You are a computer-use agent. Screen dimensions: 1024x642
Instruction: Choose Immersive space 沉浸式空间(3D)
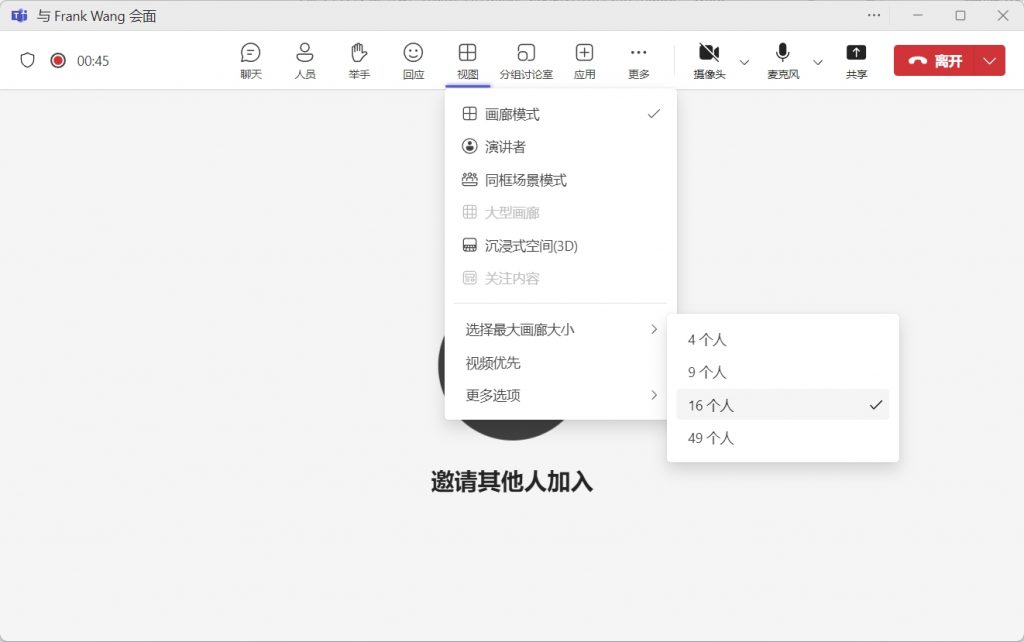tap(561, 246)
